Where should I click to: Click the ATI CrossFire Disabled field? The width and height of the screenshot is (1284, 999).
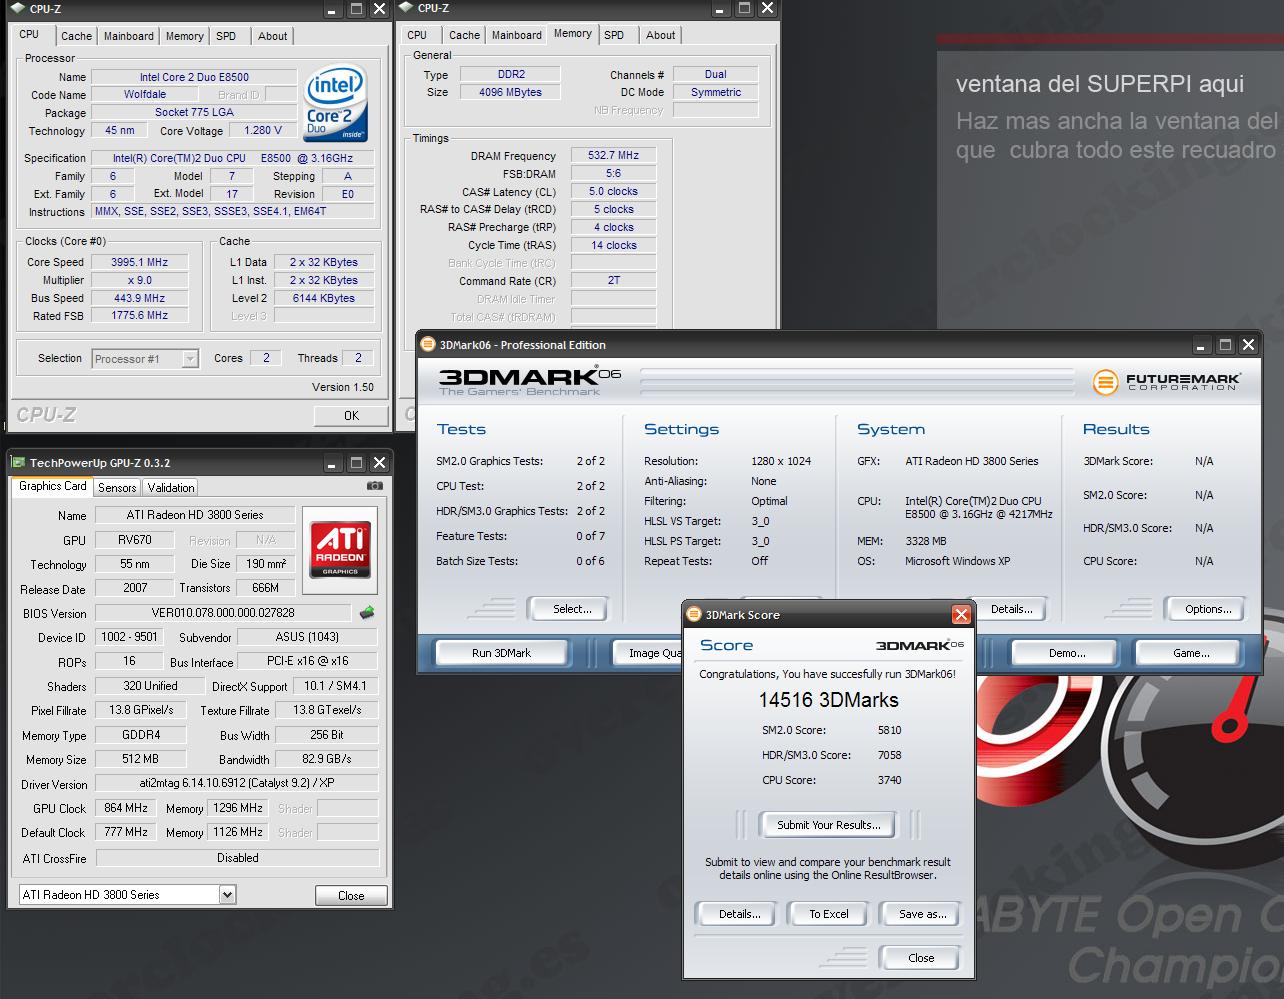[237, 858]
